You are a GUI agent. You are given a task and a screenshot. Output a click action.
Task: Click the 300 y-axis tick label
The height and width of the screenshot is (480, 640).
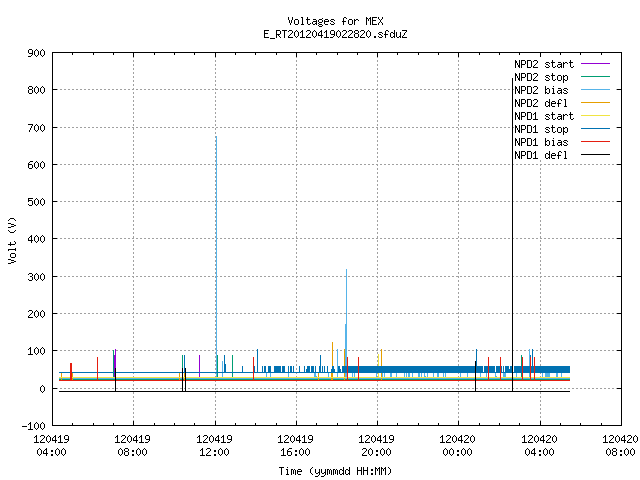(x=36, y=277)
